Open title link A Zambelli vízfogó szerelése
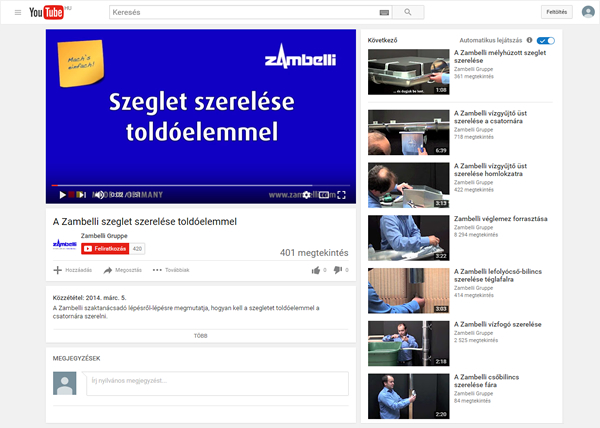Screen dimensions: 600x428 pos(497,324)
